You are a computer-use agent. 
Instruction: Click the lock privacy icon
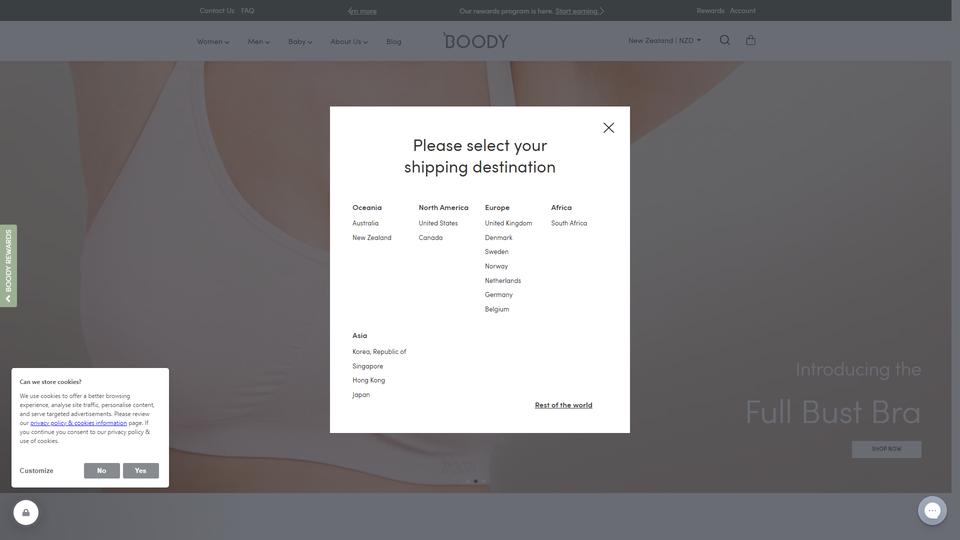click(26, 513)
